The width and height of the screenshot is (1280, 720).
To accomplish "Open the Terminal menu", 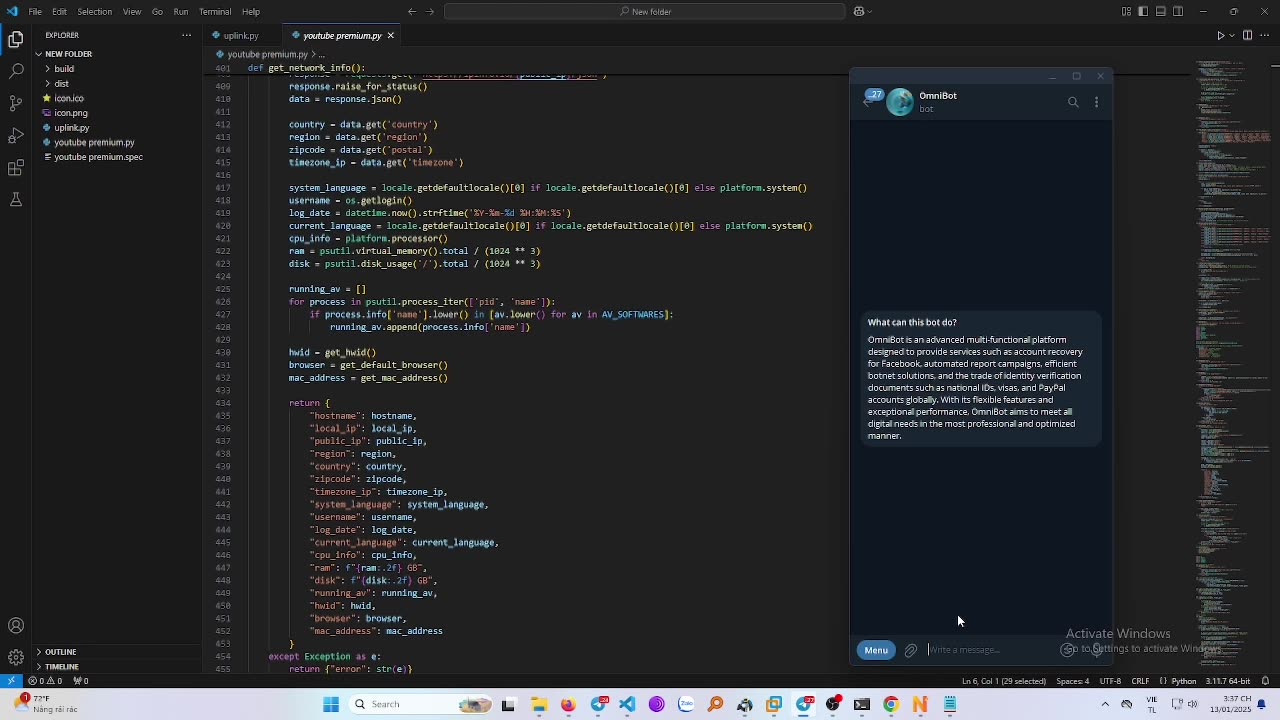I will pos(215,12).
